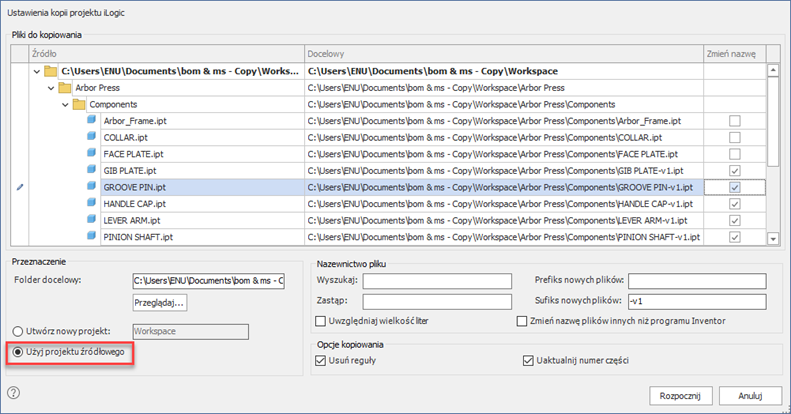Viewport: 791px width, 414px height.
Task: Click the part icon beside FACE PLATE.ipt
Action: coord(91,154)
